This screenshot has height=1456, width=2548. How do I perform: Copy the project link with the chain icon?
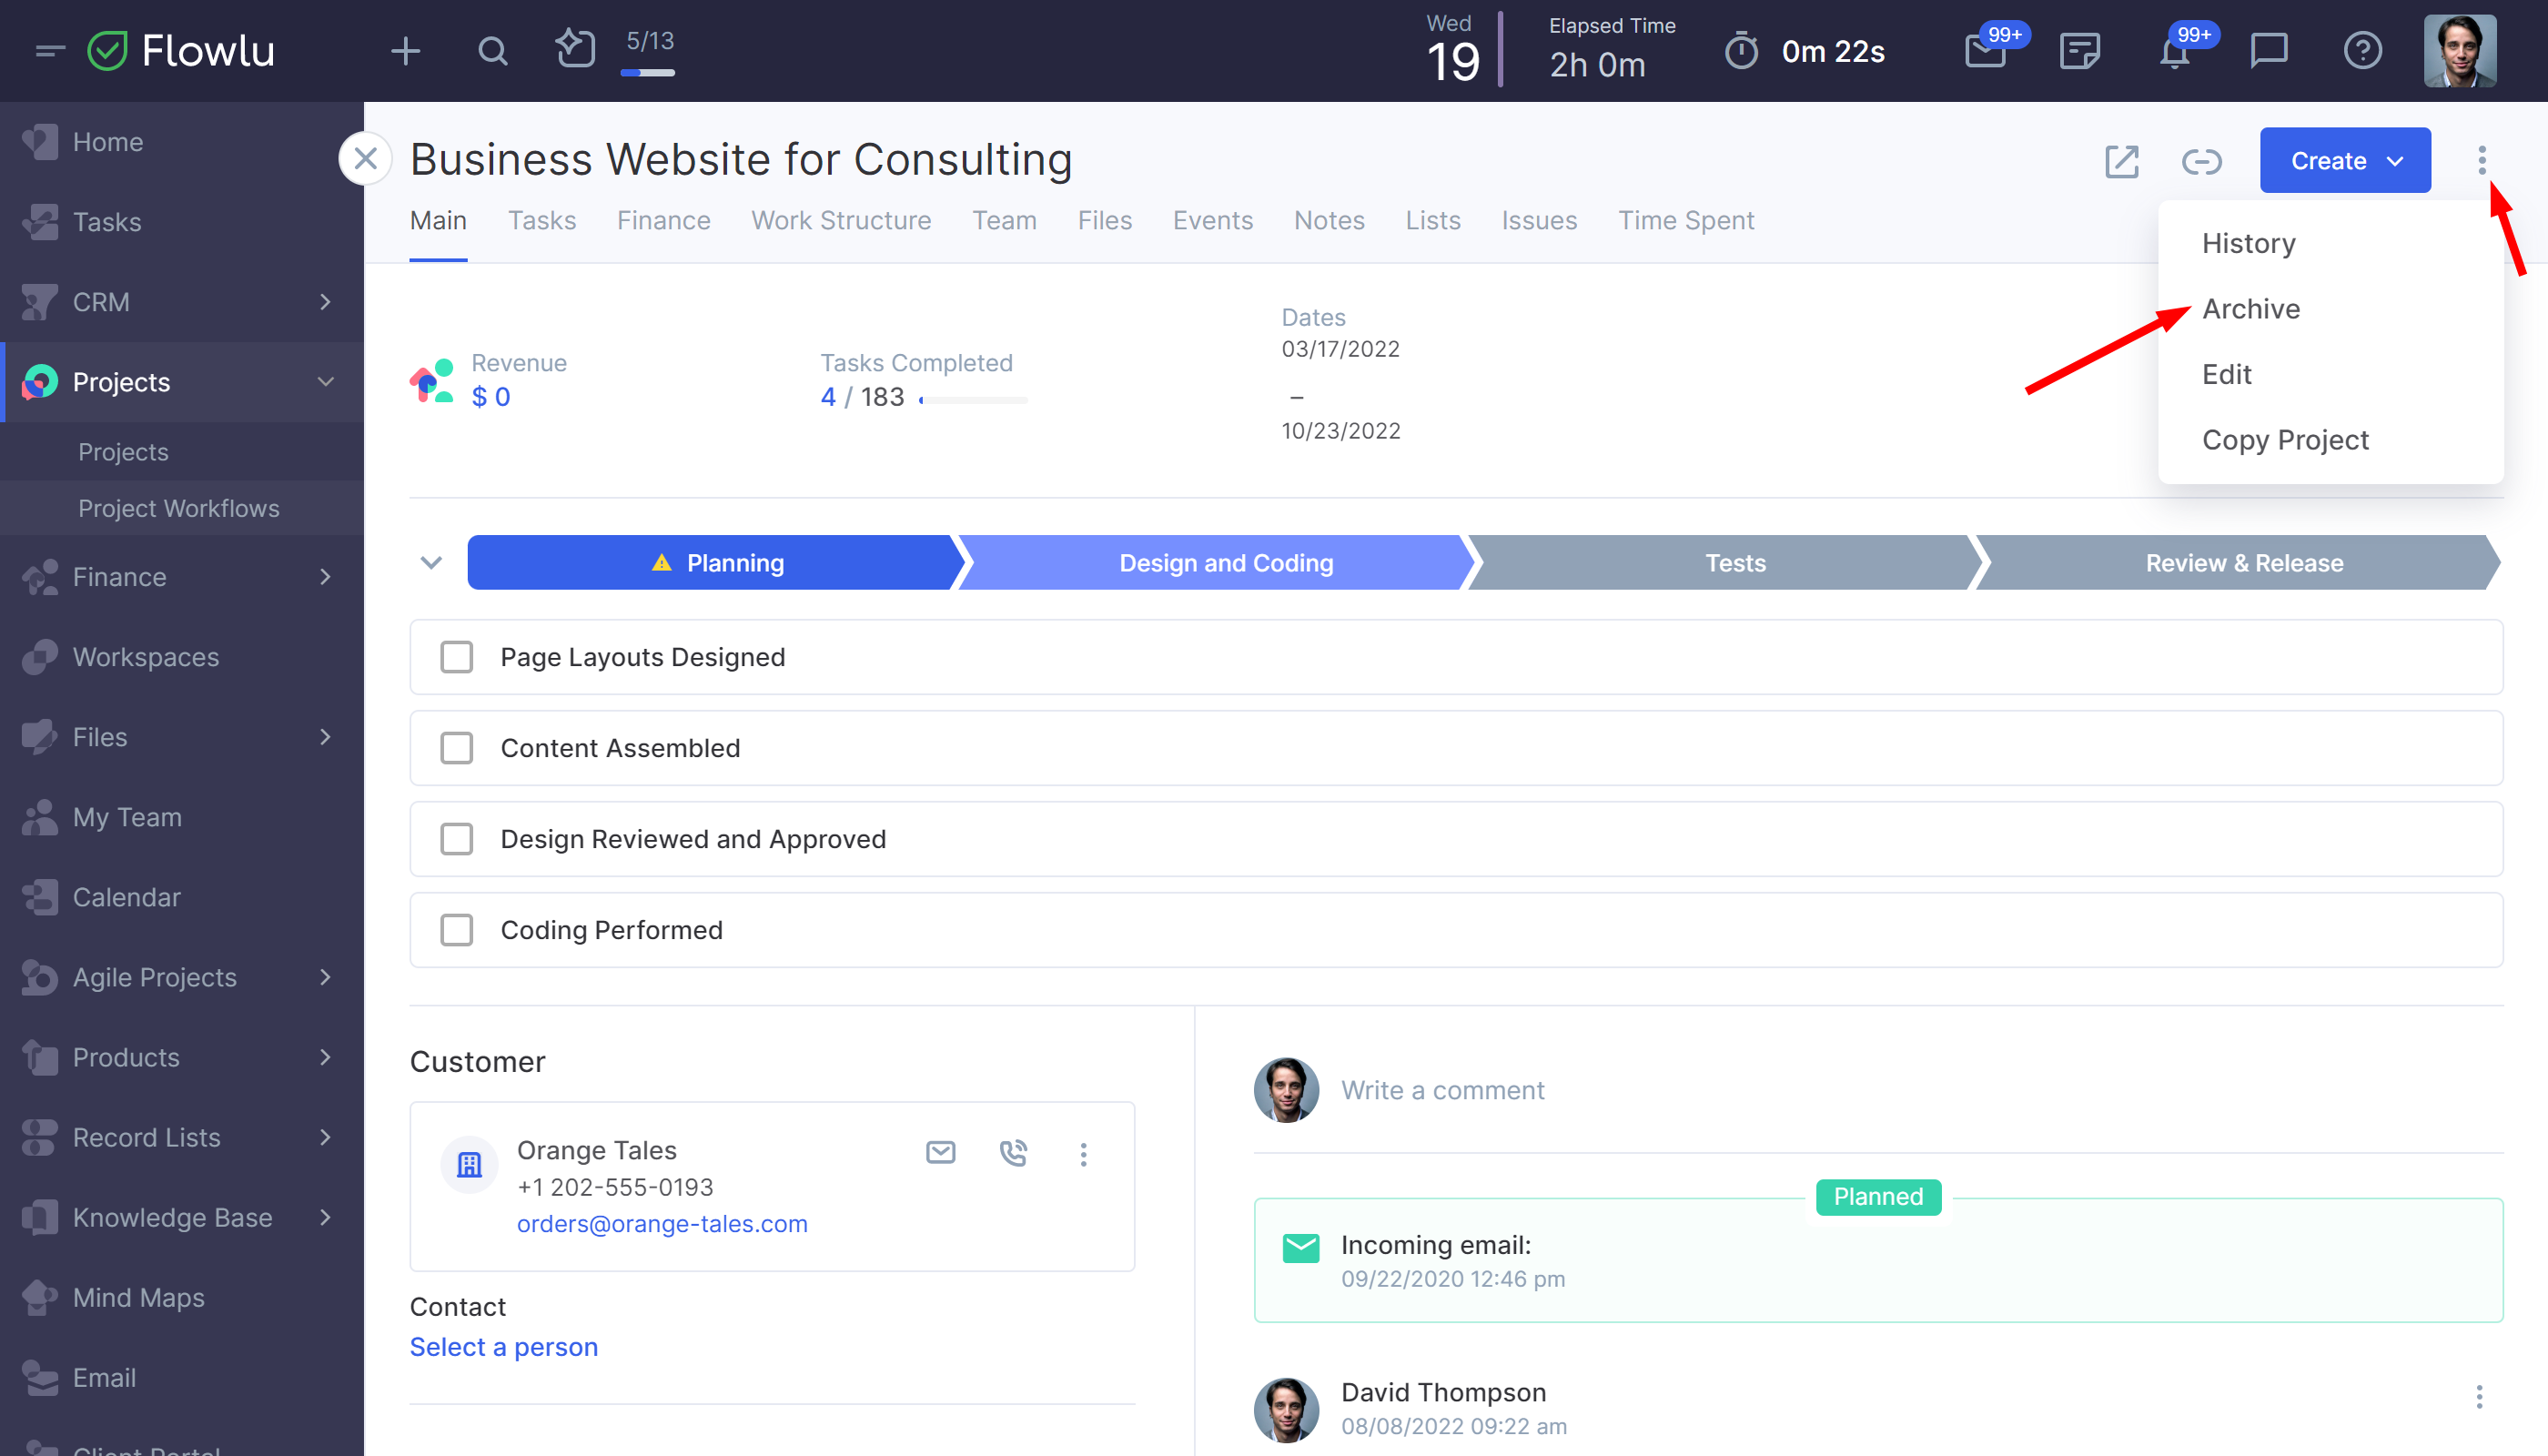tap(2201, 161)
